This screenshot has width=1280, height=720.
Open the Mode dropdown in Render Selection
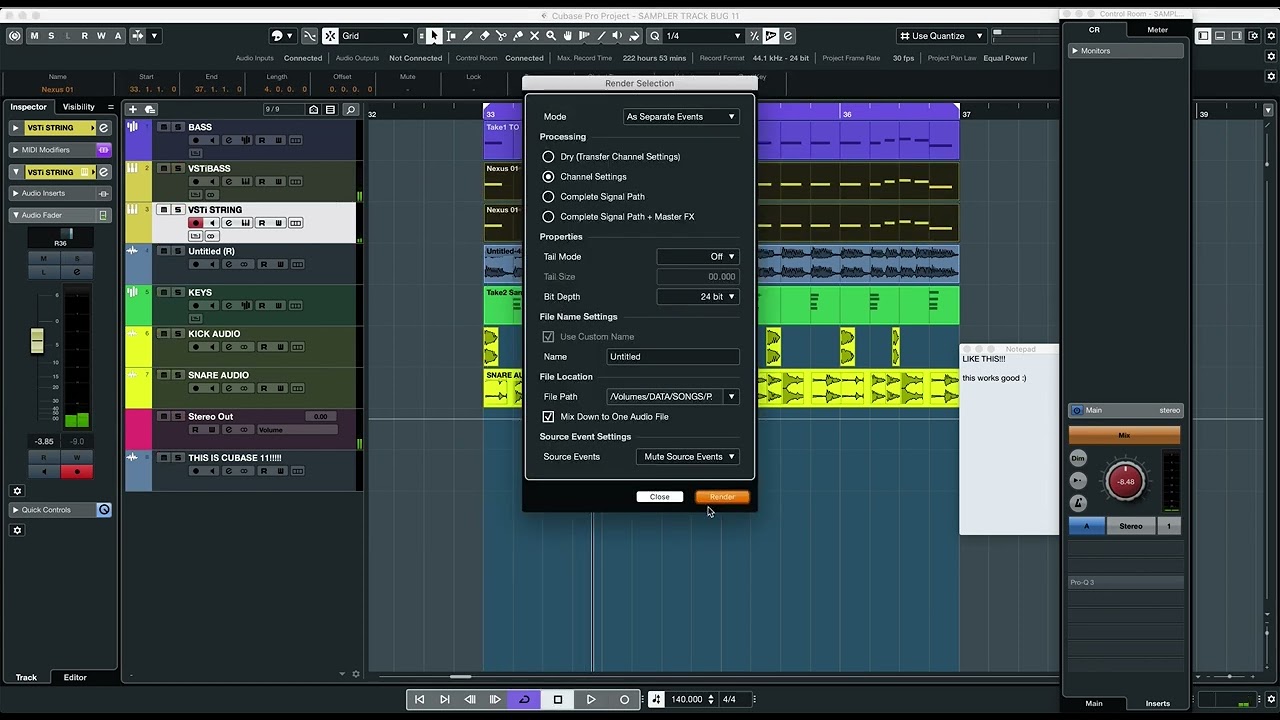pyautogui.click(x=680, y=117)
